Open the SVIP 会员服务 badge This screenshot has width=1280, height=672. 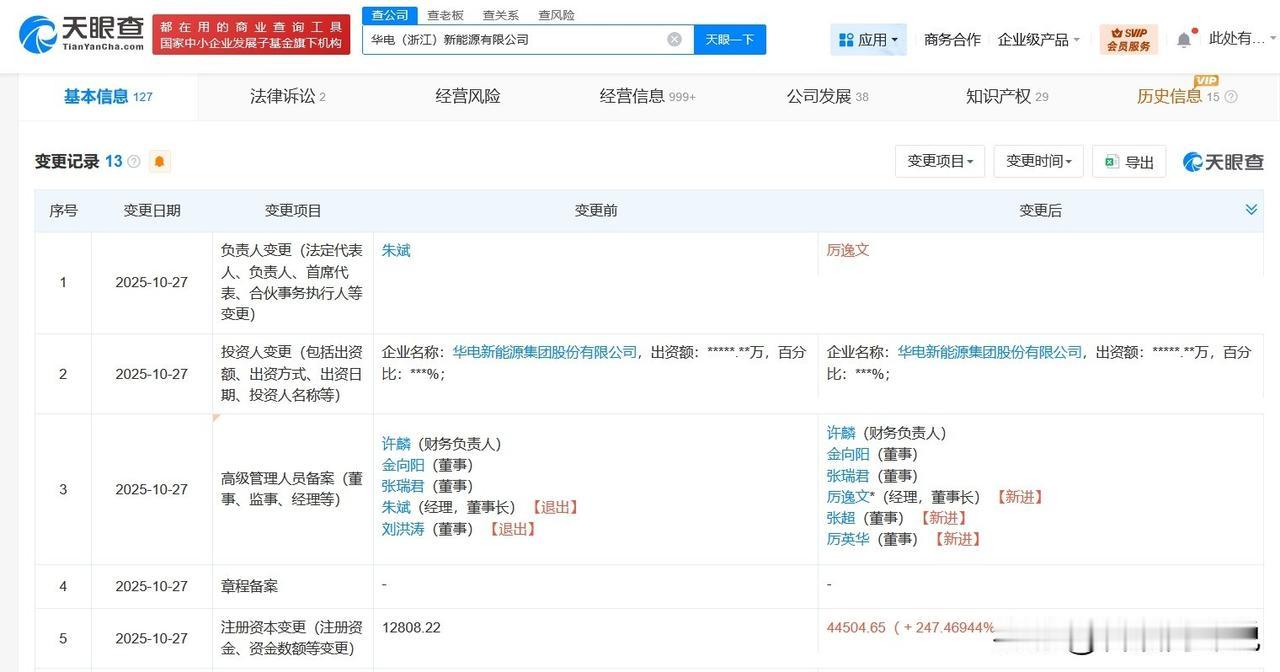coord(1129,39)
